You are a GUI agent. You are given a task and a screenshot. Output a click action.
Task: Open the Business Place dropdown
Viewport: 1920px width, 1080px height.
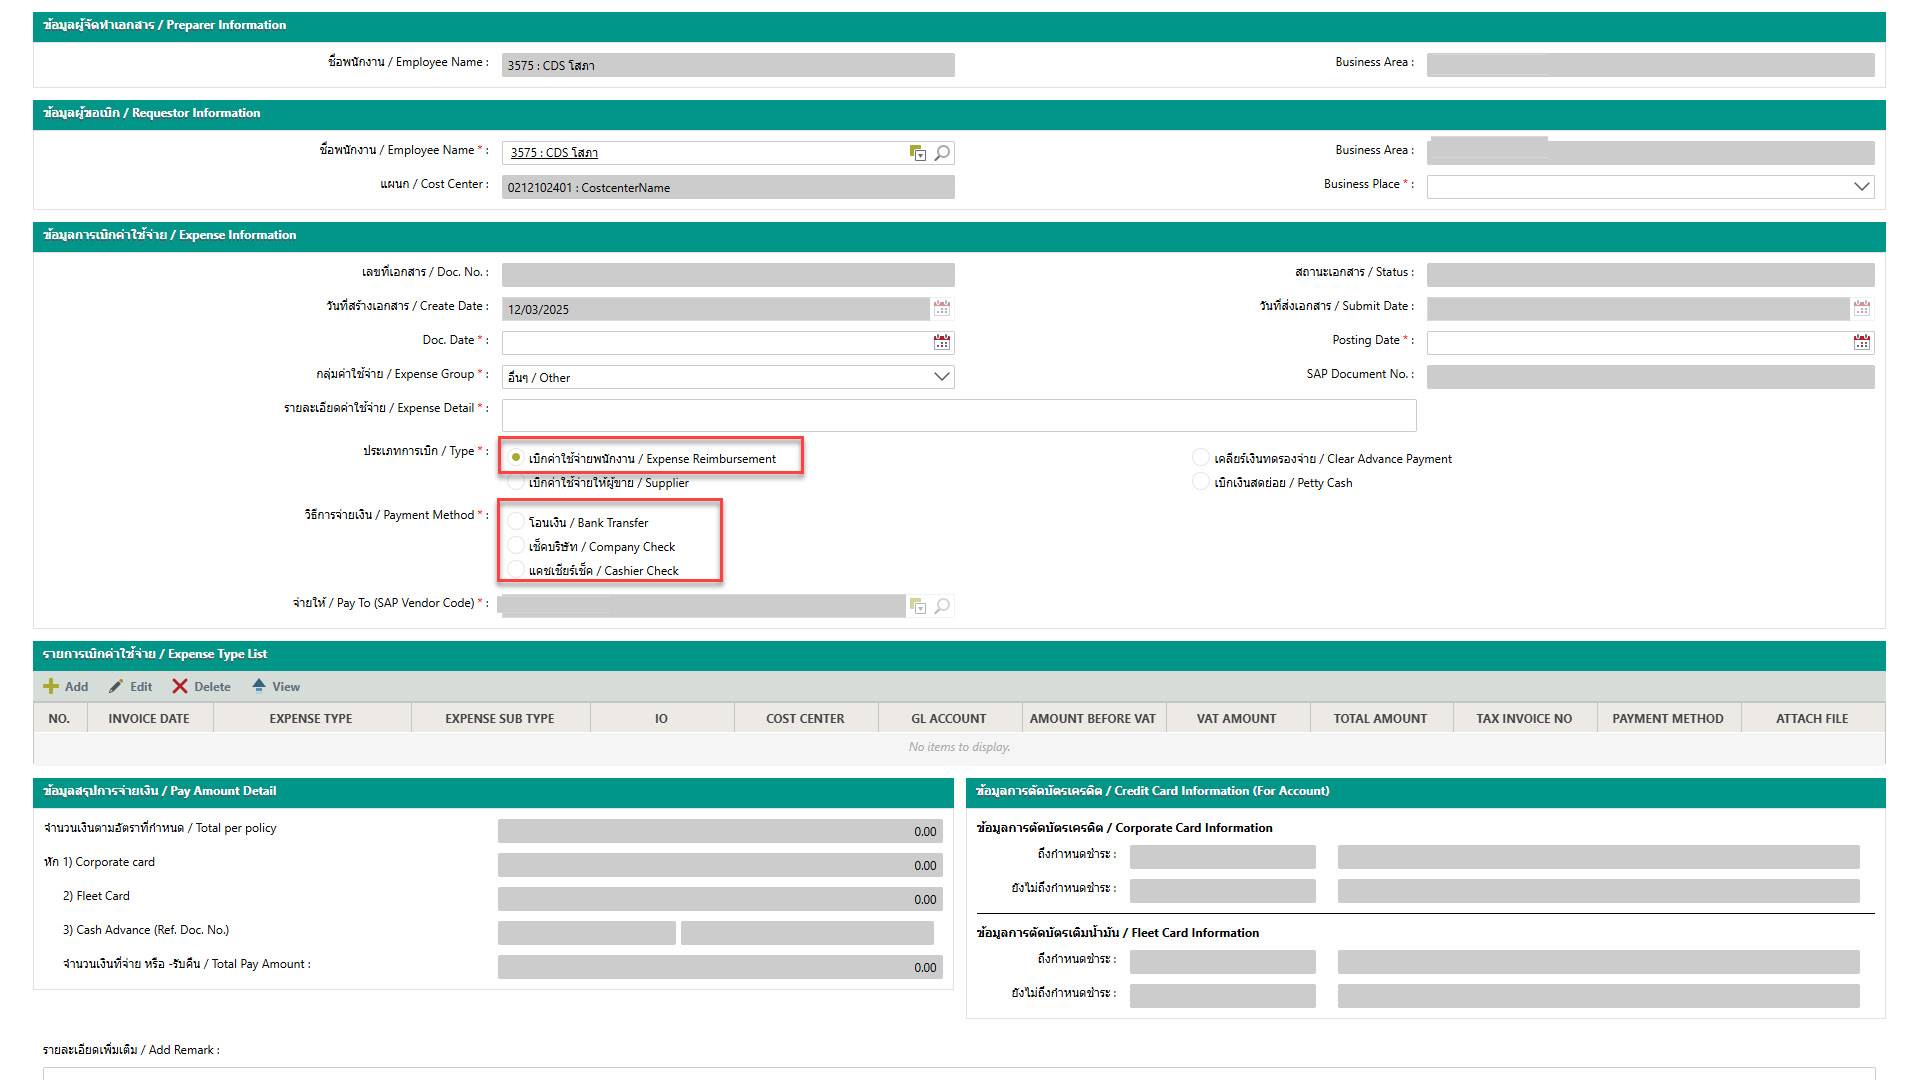[1860, 187]
